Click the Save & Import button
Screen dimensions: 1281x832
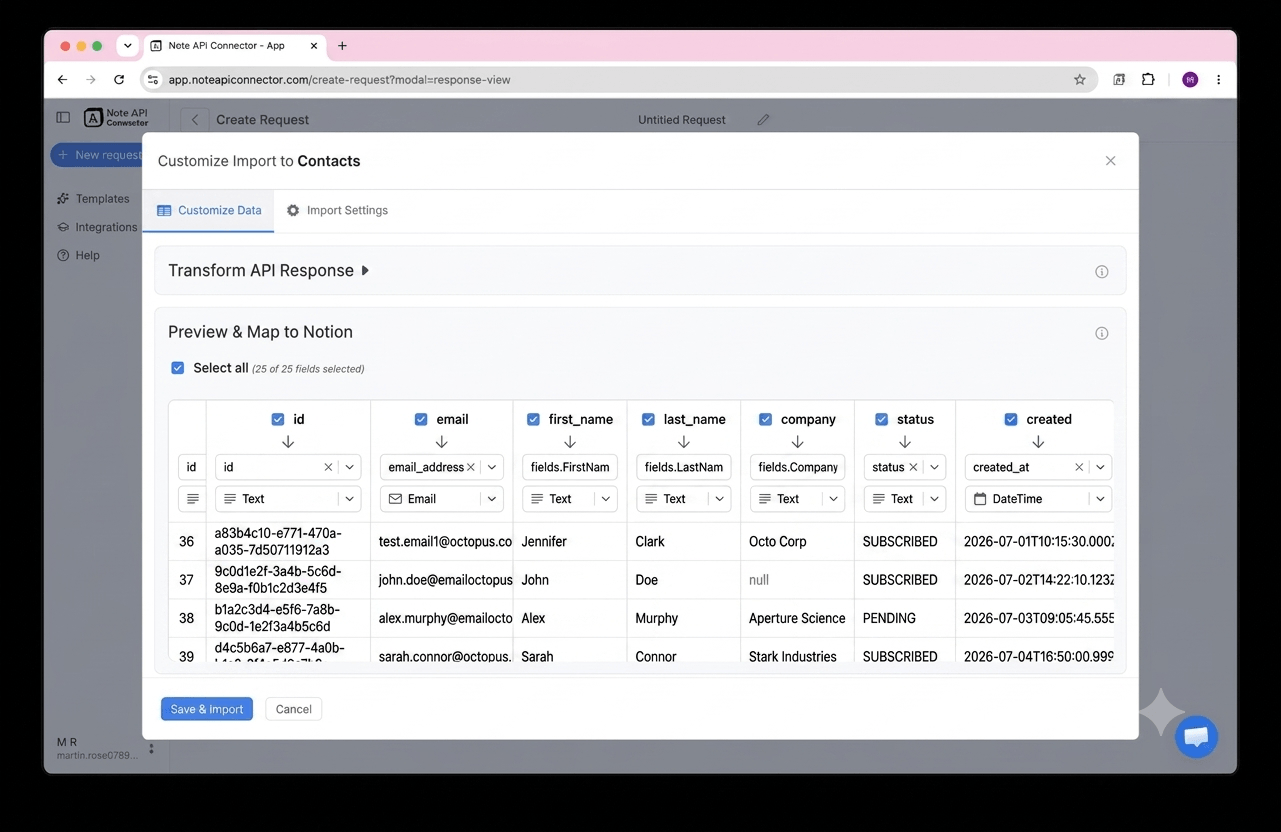207,709
